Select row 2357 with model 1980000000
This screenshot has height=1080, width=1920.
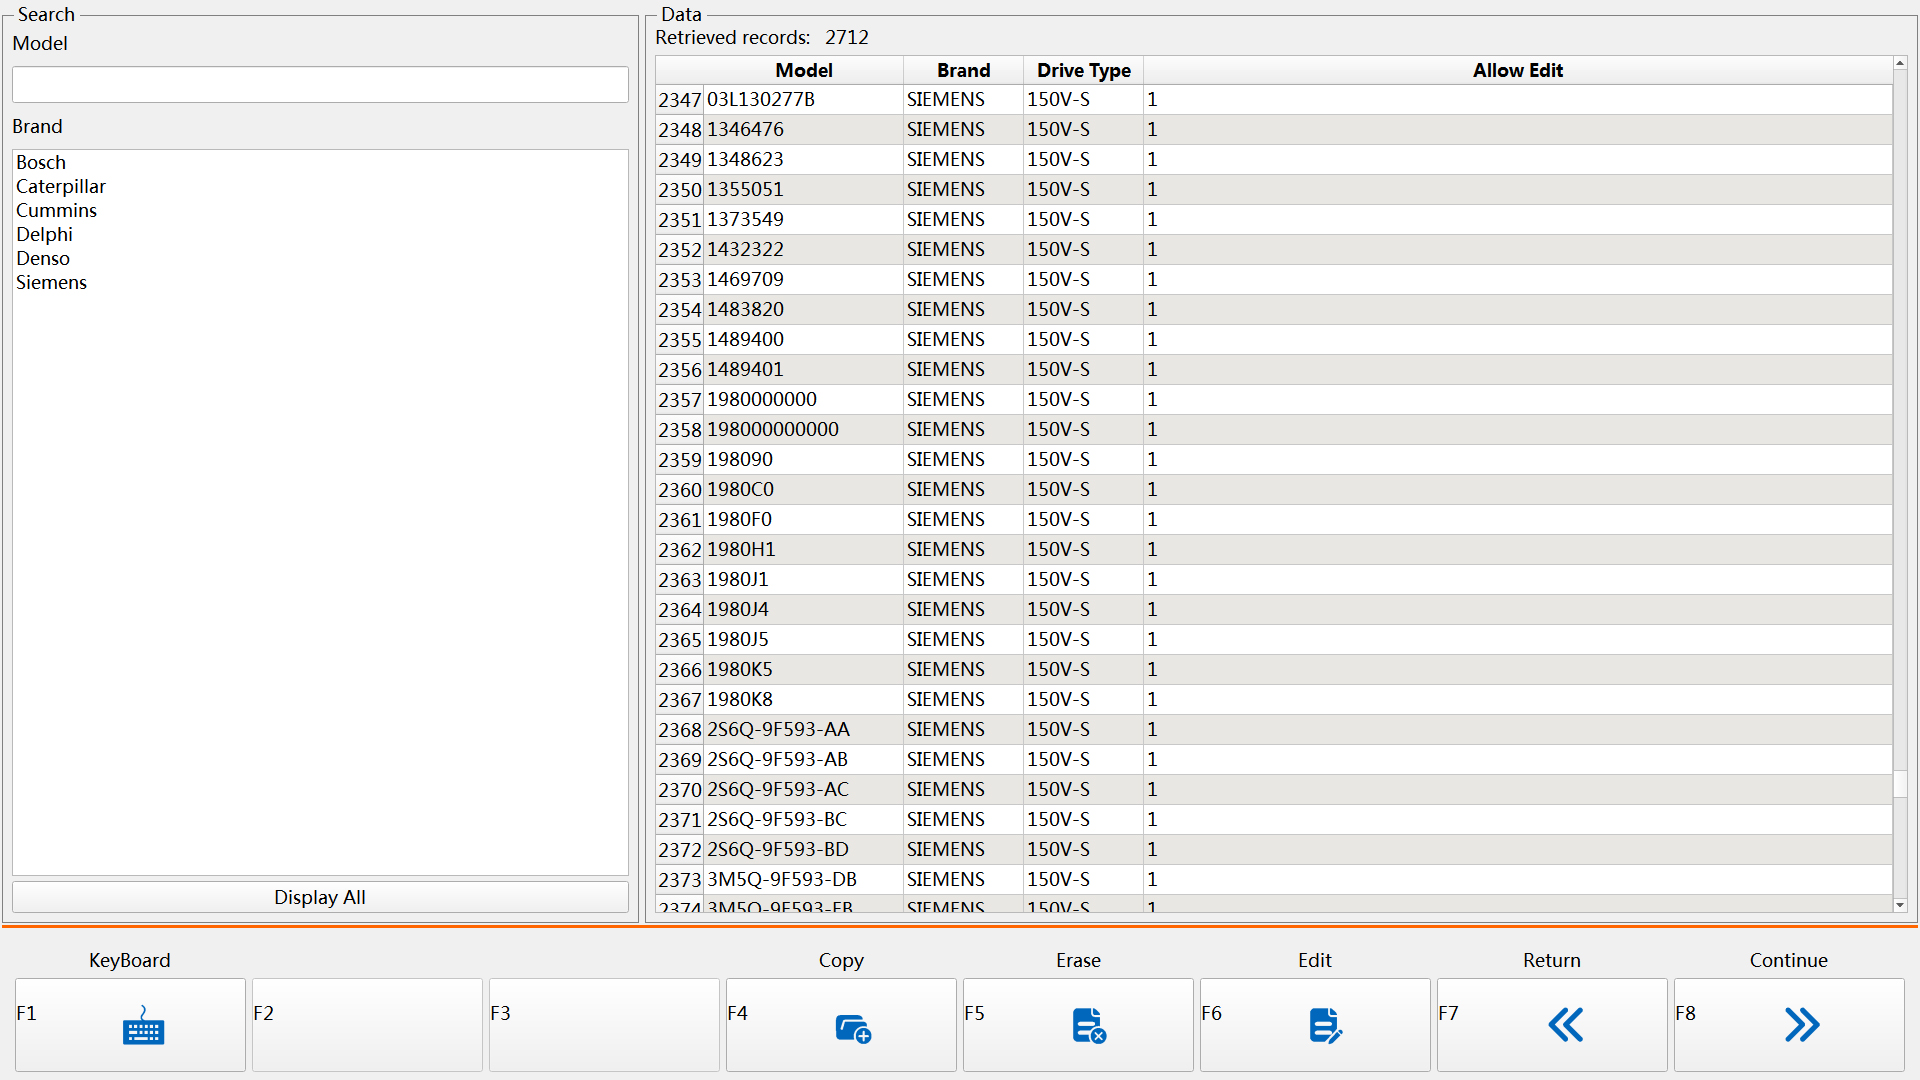(x=762, y=399)
